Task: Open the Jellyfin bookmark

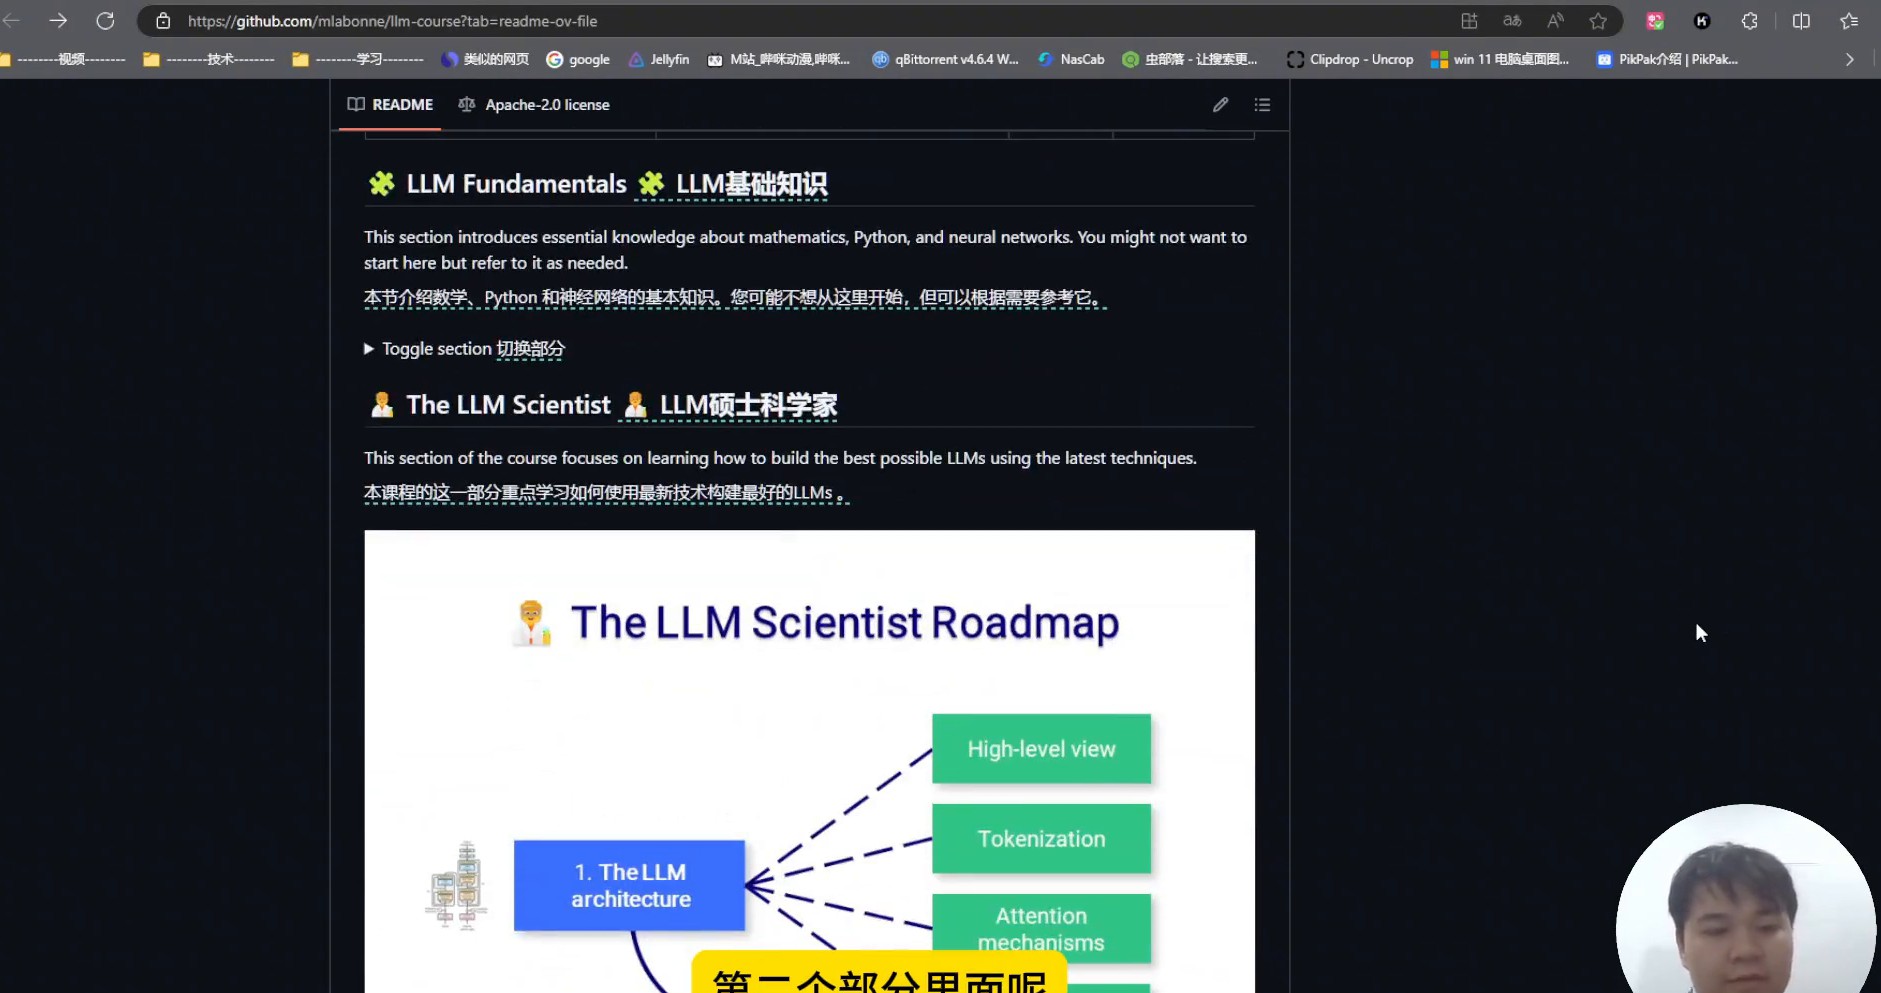Action: click(x=658, y=60)
